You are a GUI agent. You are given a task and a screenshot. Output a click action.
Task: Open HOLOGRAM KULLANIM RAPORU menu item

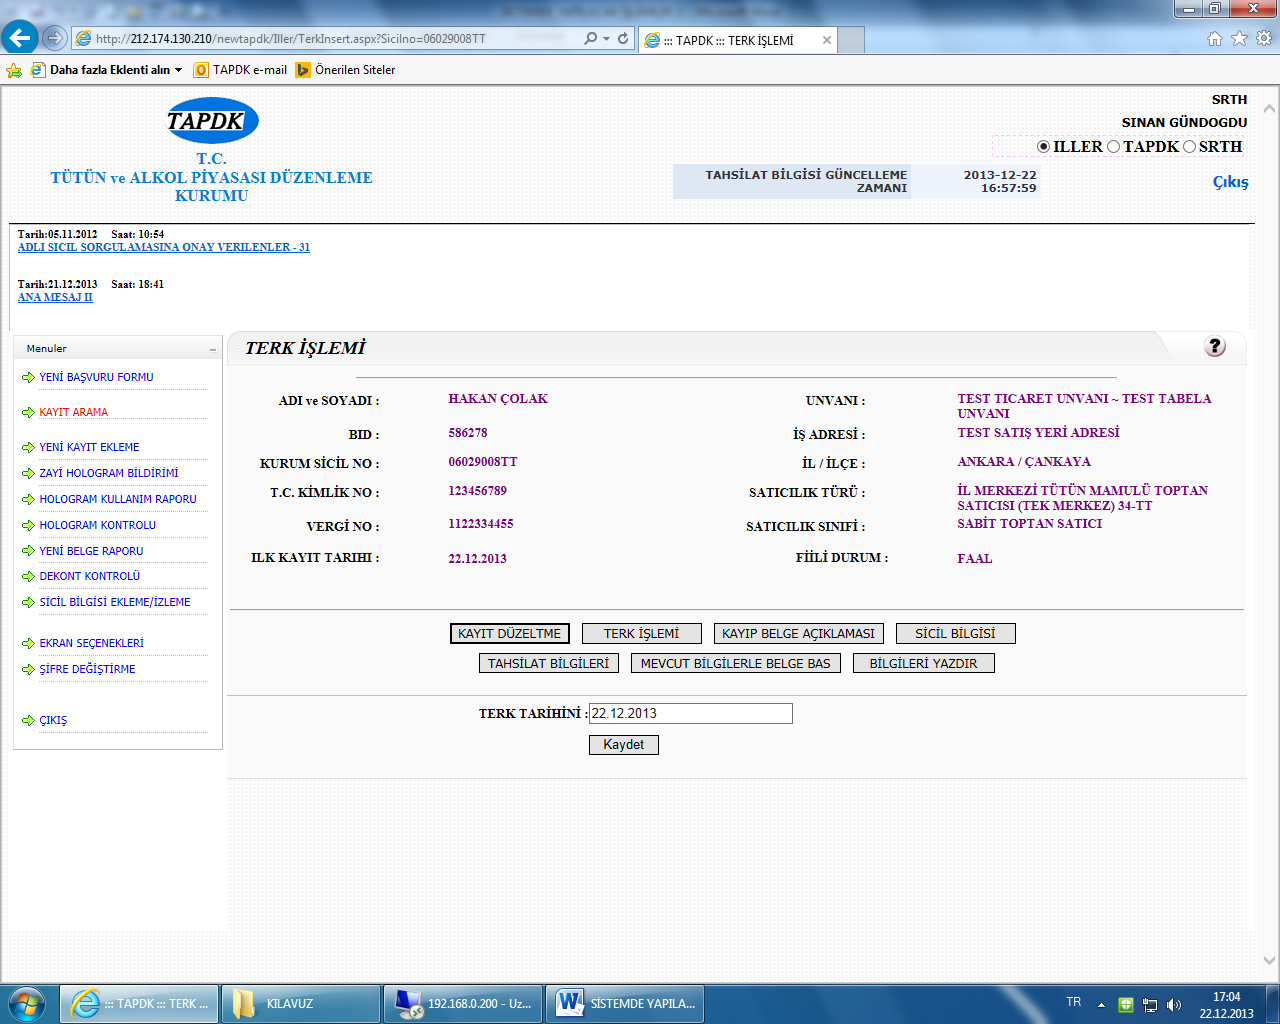[118, 499]
